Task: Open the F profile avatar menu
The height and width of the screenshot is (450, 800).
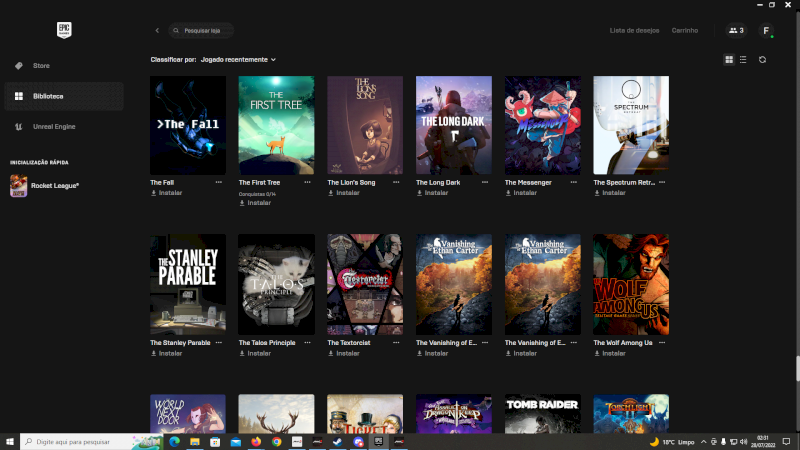Action: pos(766,31)
